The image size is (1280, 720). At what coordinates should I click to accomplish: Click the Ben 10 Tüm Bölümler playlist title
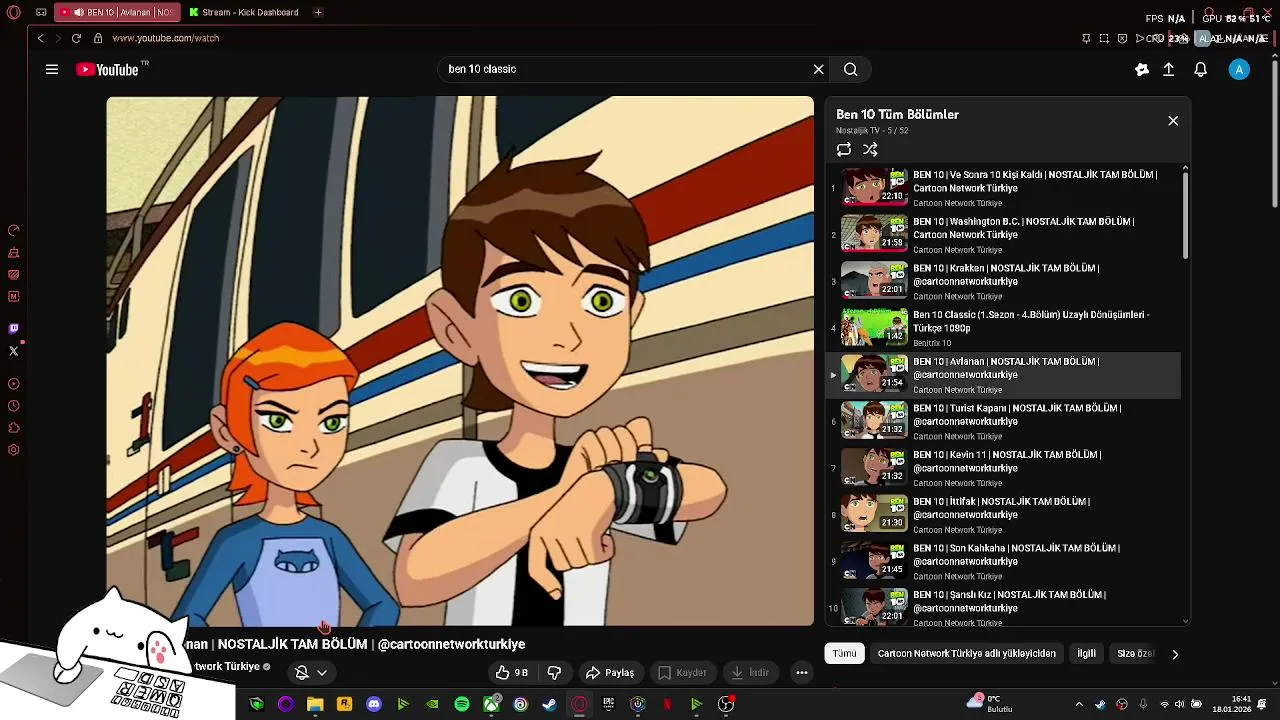(897, 115)
